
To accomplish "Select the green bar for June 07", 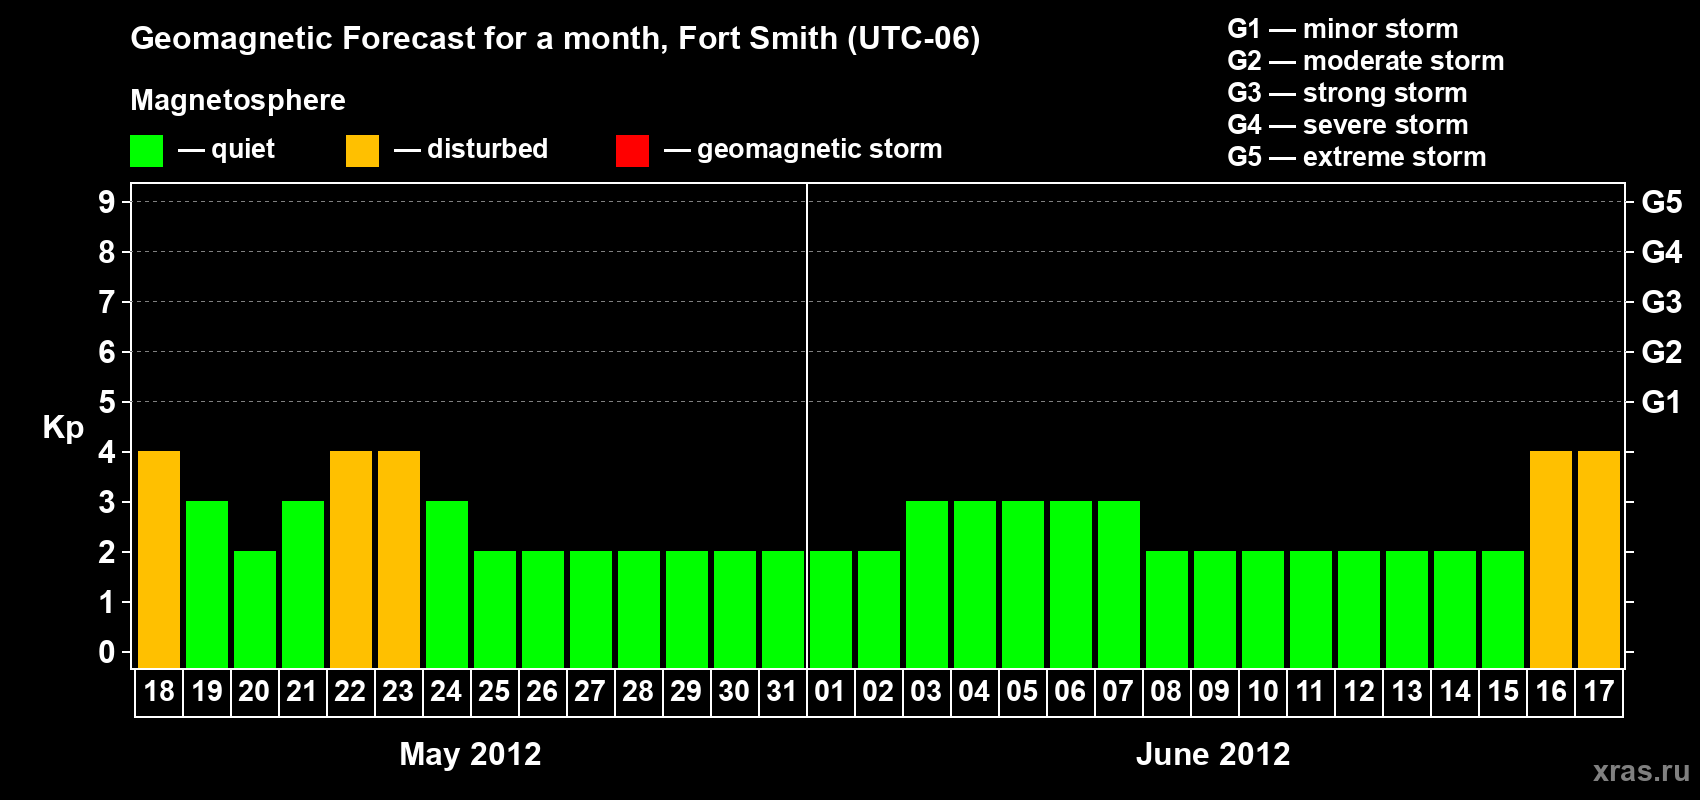I will point(1119,585).
